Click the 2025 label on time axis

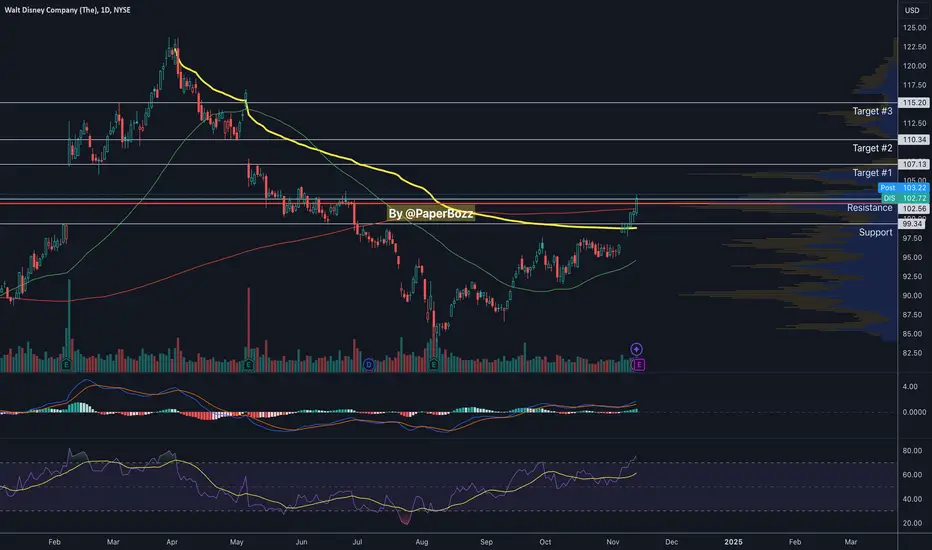[733, 542]
